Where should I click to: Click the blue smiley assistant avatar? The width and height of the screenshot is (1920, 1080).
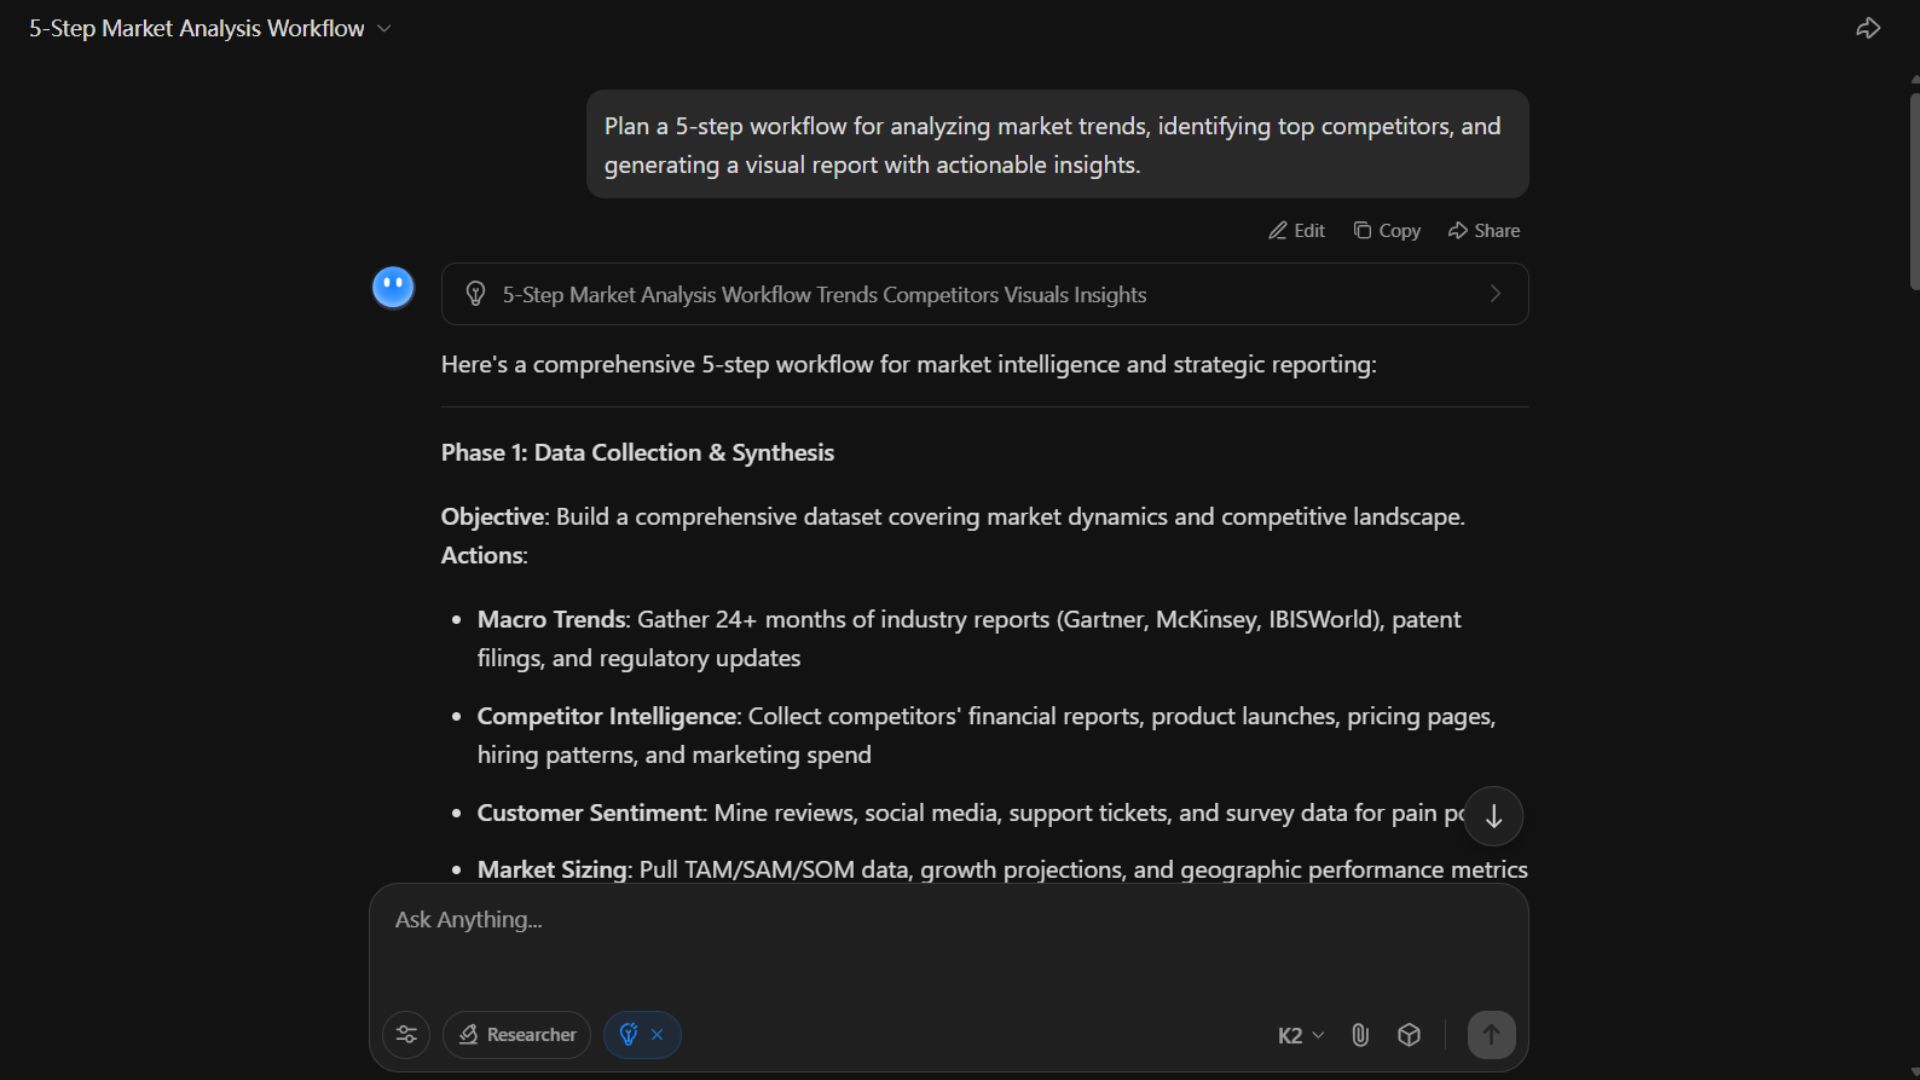tap(393, 288)
